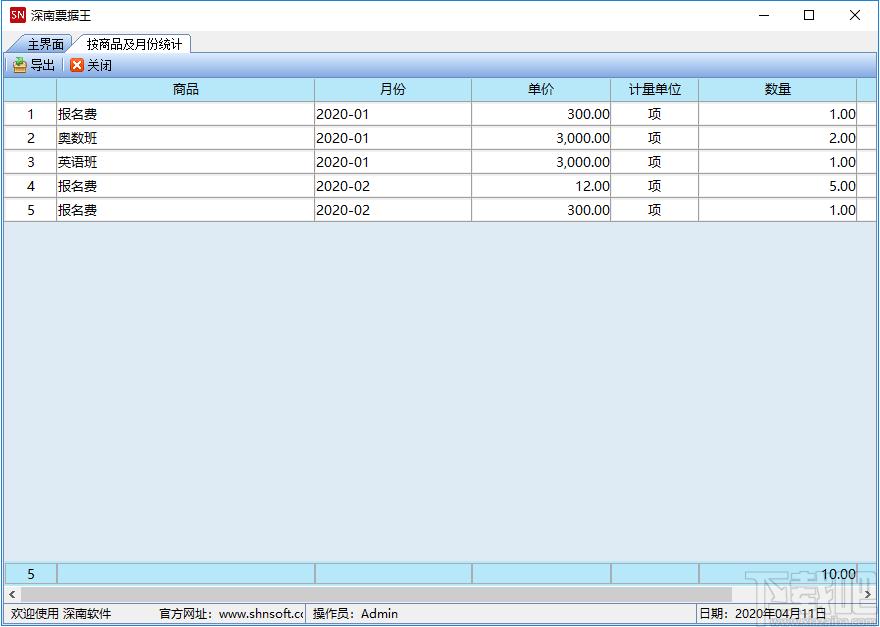Click the red 关闭 close icon
The width and height of the screenshot is (880, 627).
point(77,66)
